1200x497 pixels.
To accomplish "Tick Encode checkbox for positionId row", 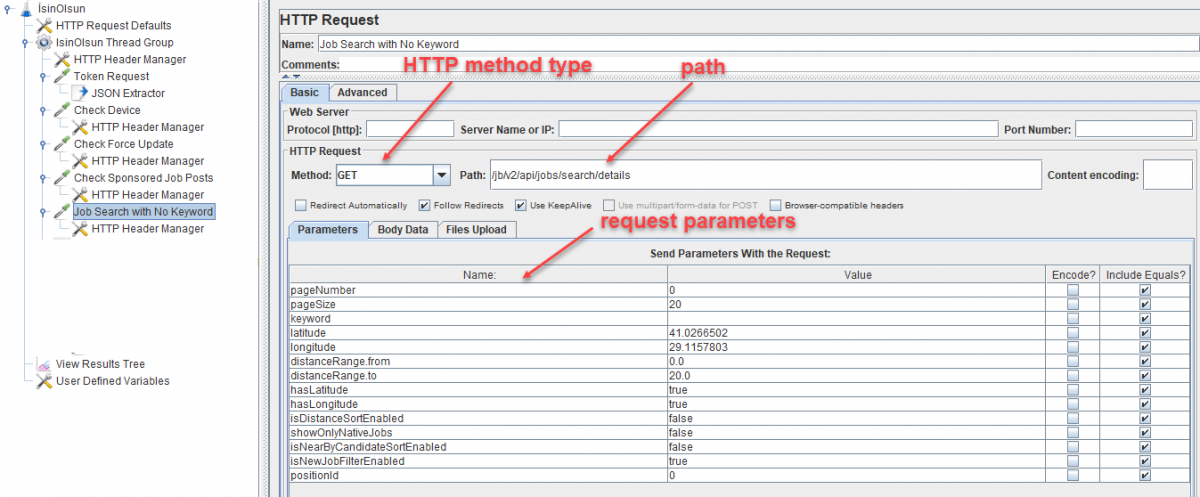I will 1073,476.
